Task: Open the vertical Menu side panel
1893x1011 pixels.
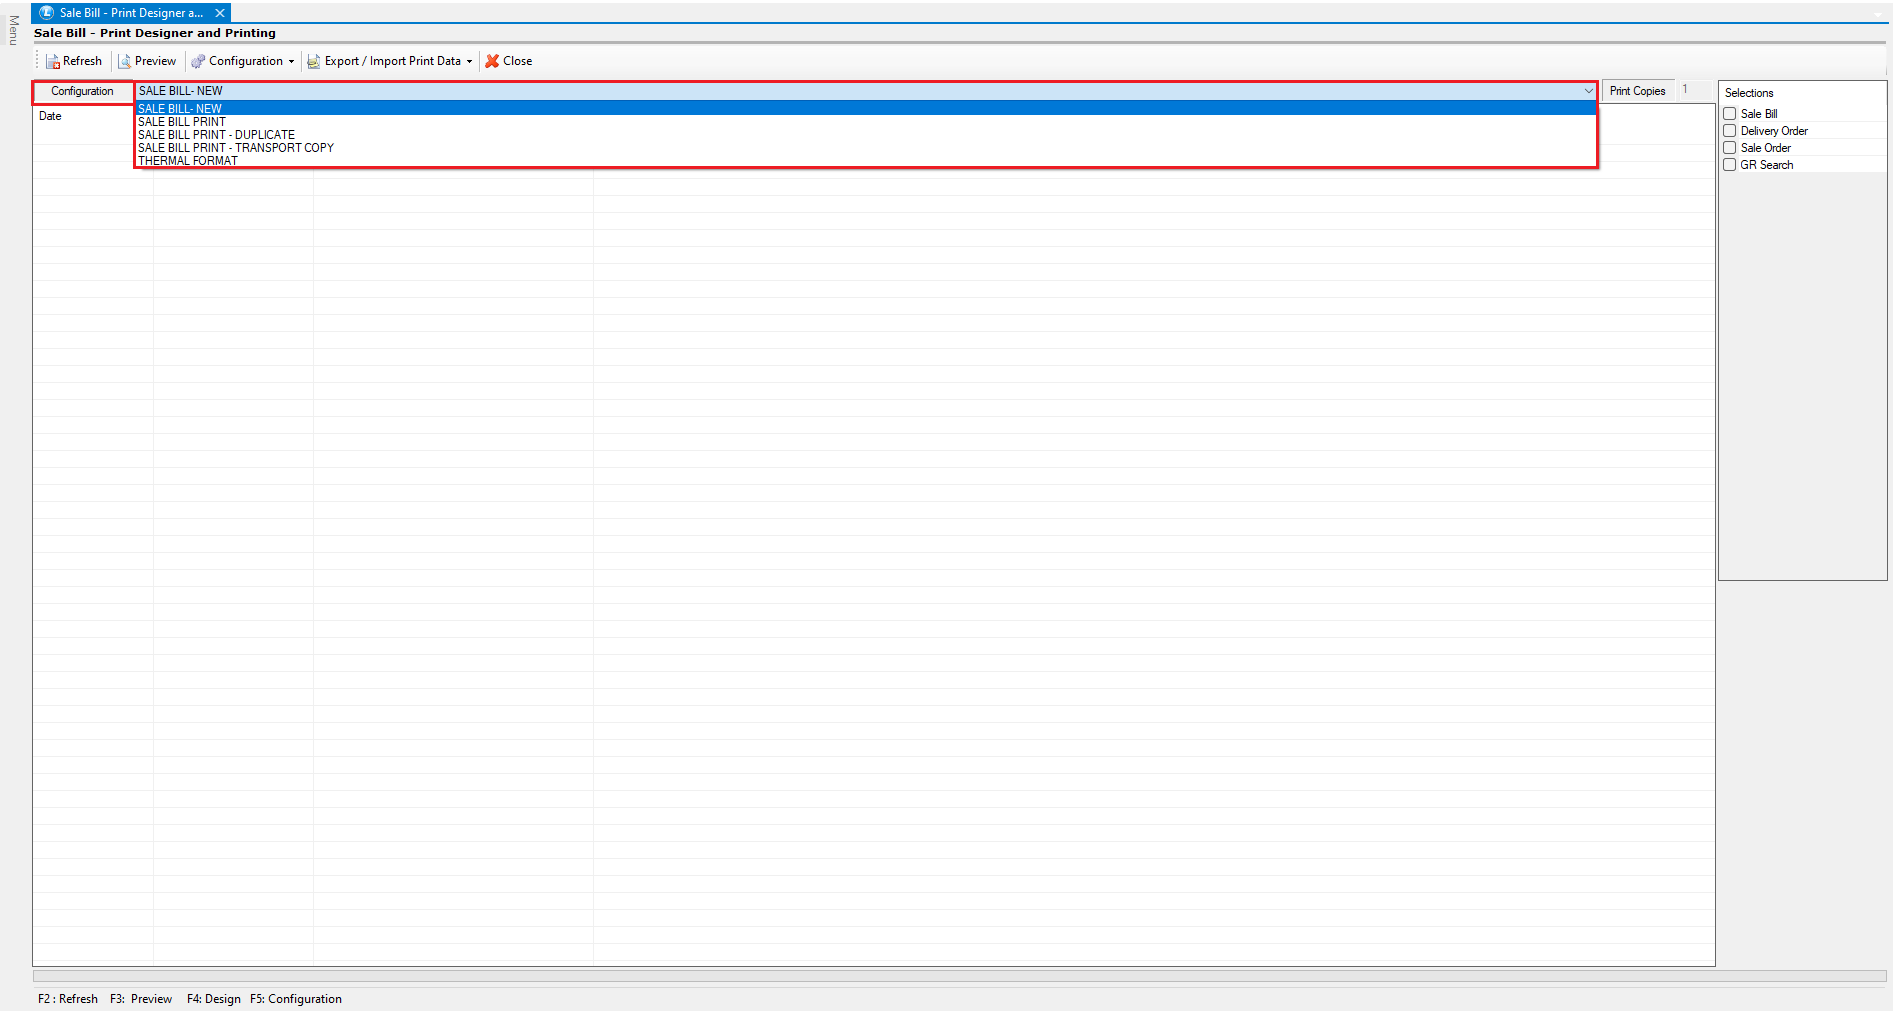Action: (x=13, y=30)
